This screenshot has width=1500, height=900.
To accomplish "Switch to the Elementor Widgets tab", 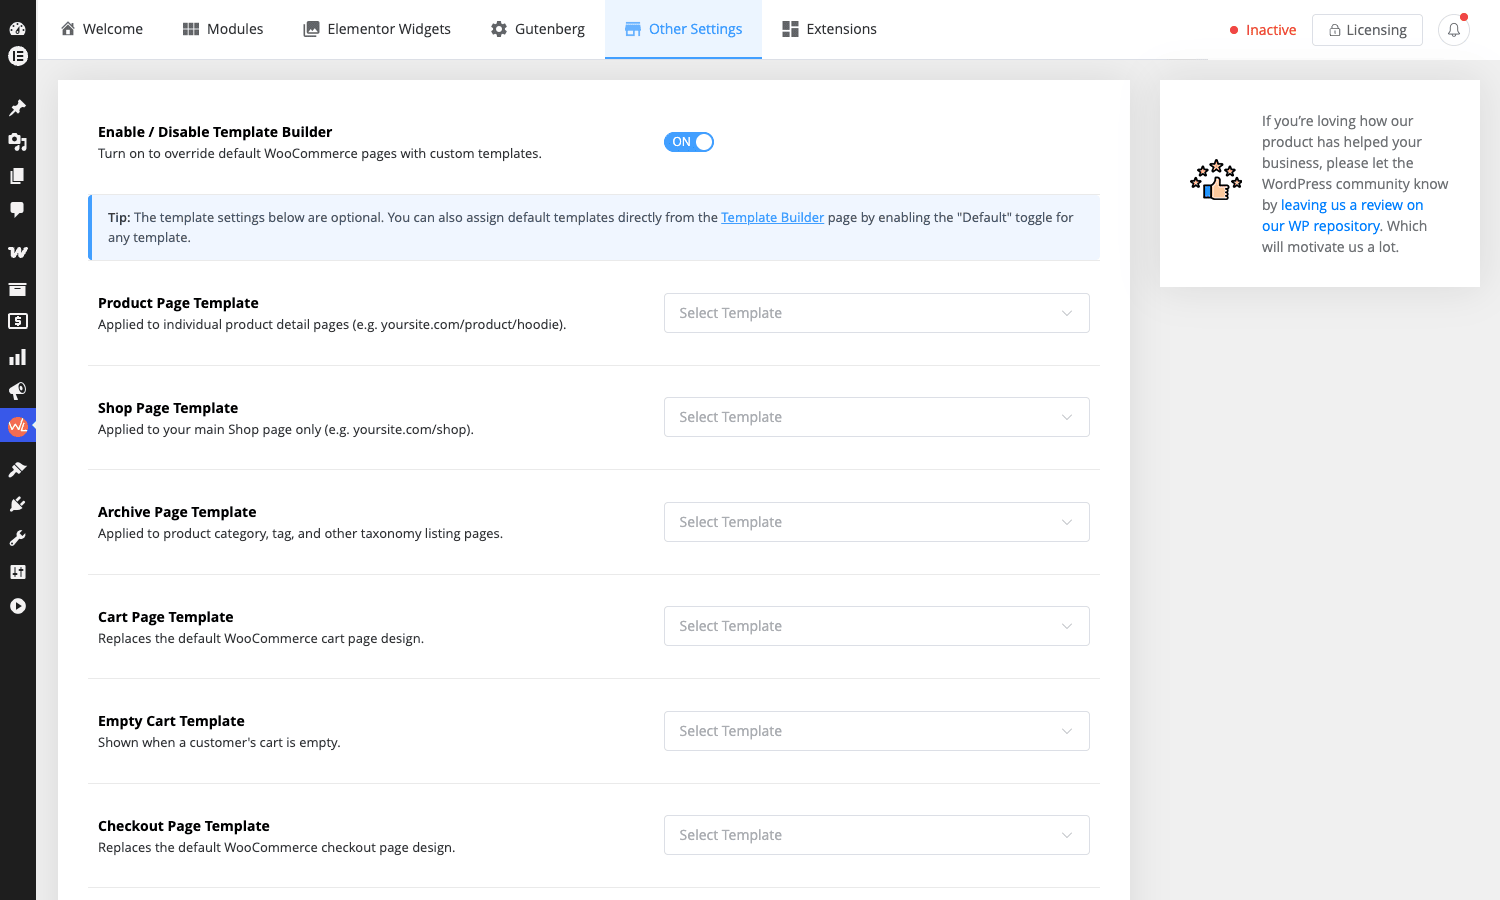I will pos(377,29).
